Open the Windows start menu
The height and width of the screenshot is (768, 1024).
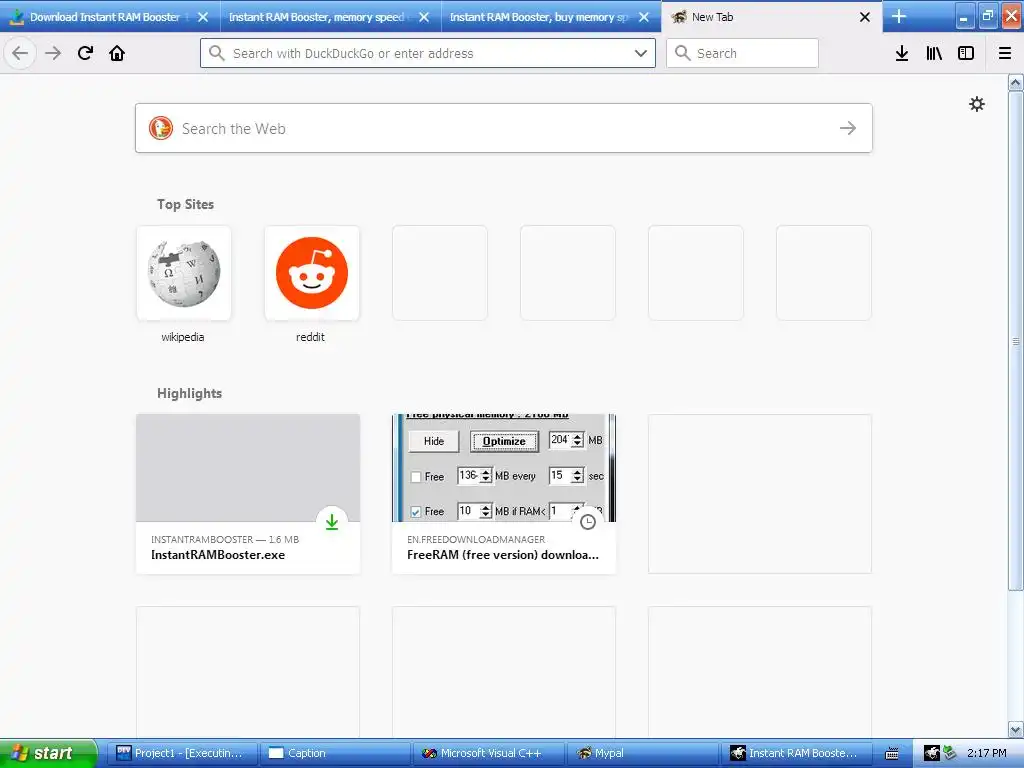click(47, 753)
